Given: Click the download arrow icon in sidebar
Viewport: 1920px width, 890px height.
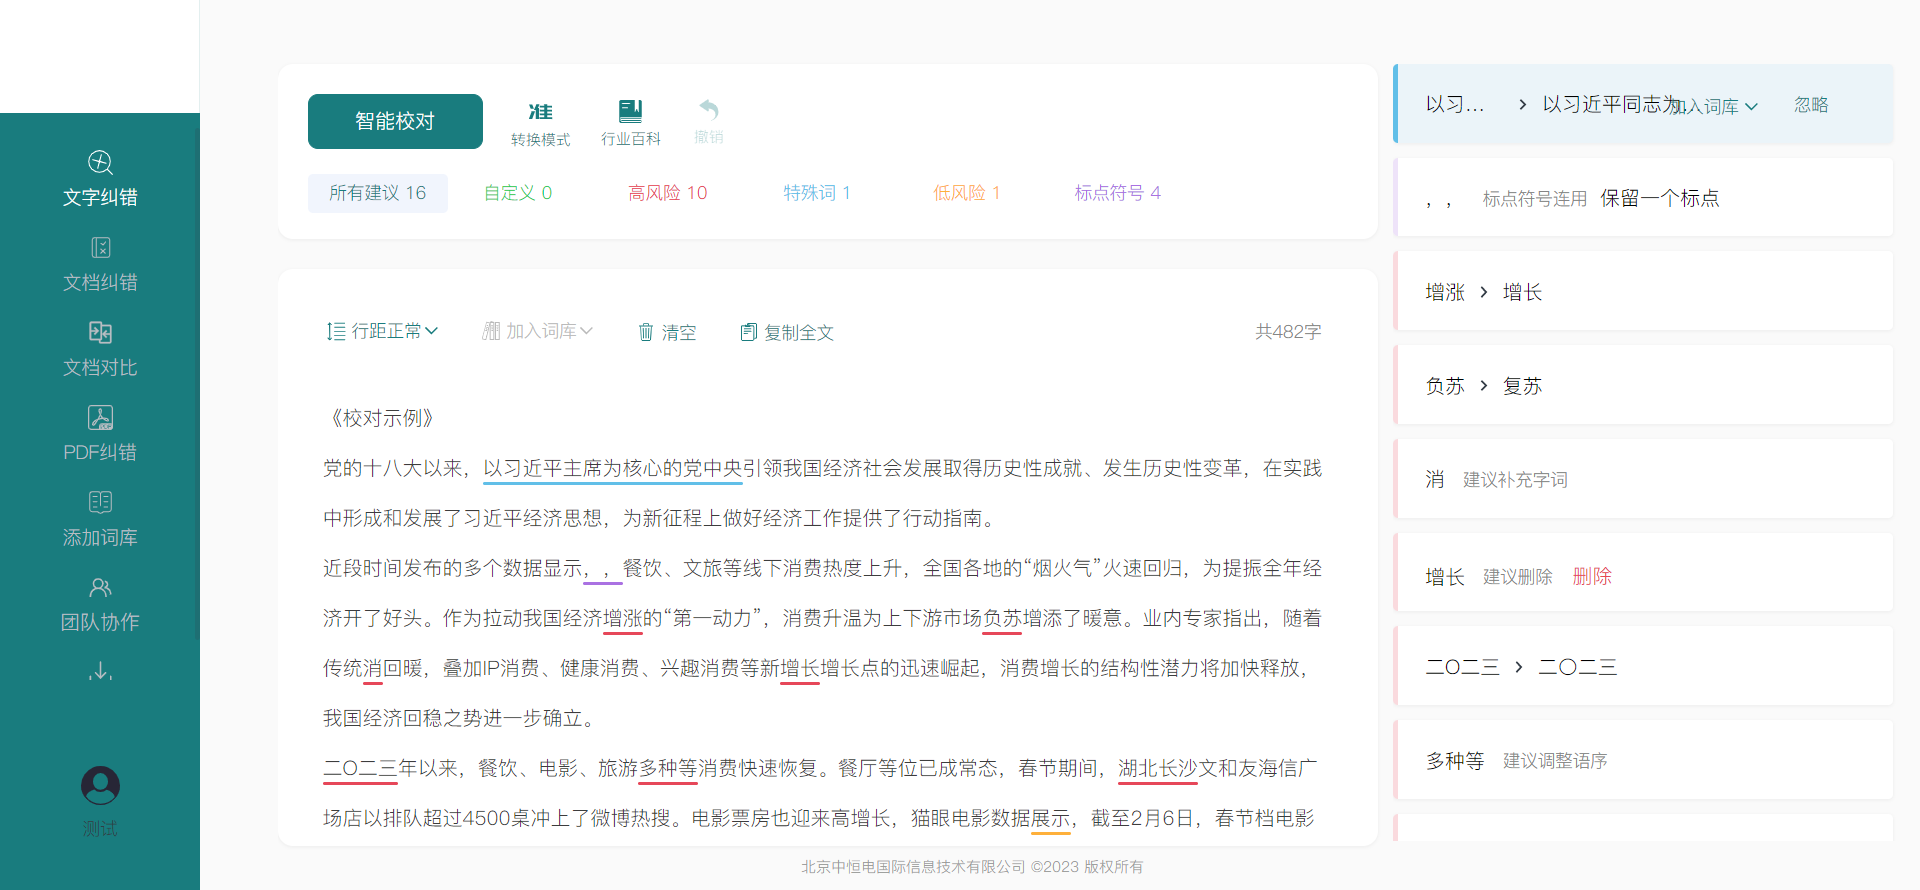Looking at the screenshot, I should 100,670.
